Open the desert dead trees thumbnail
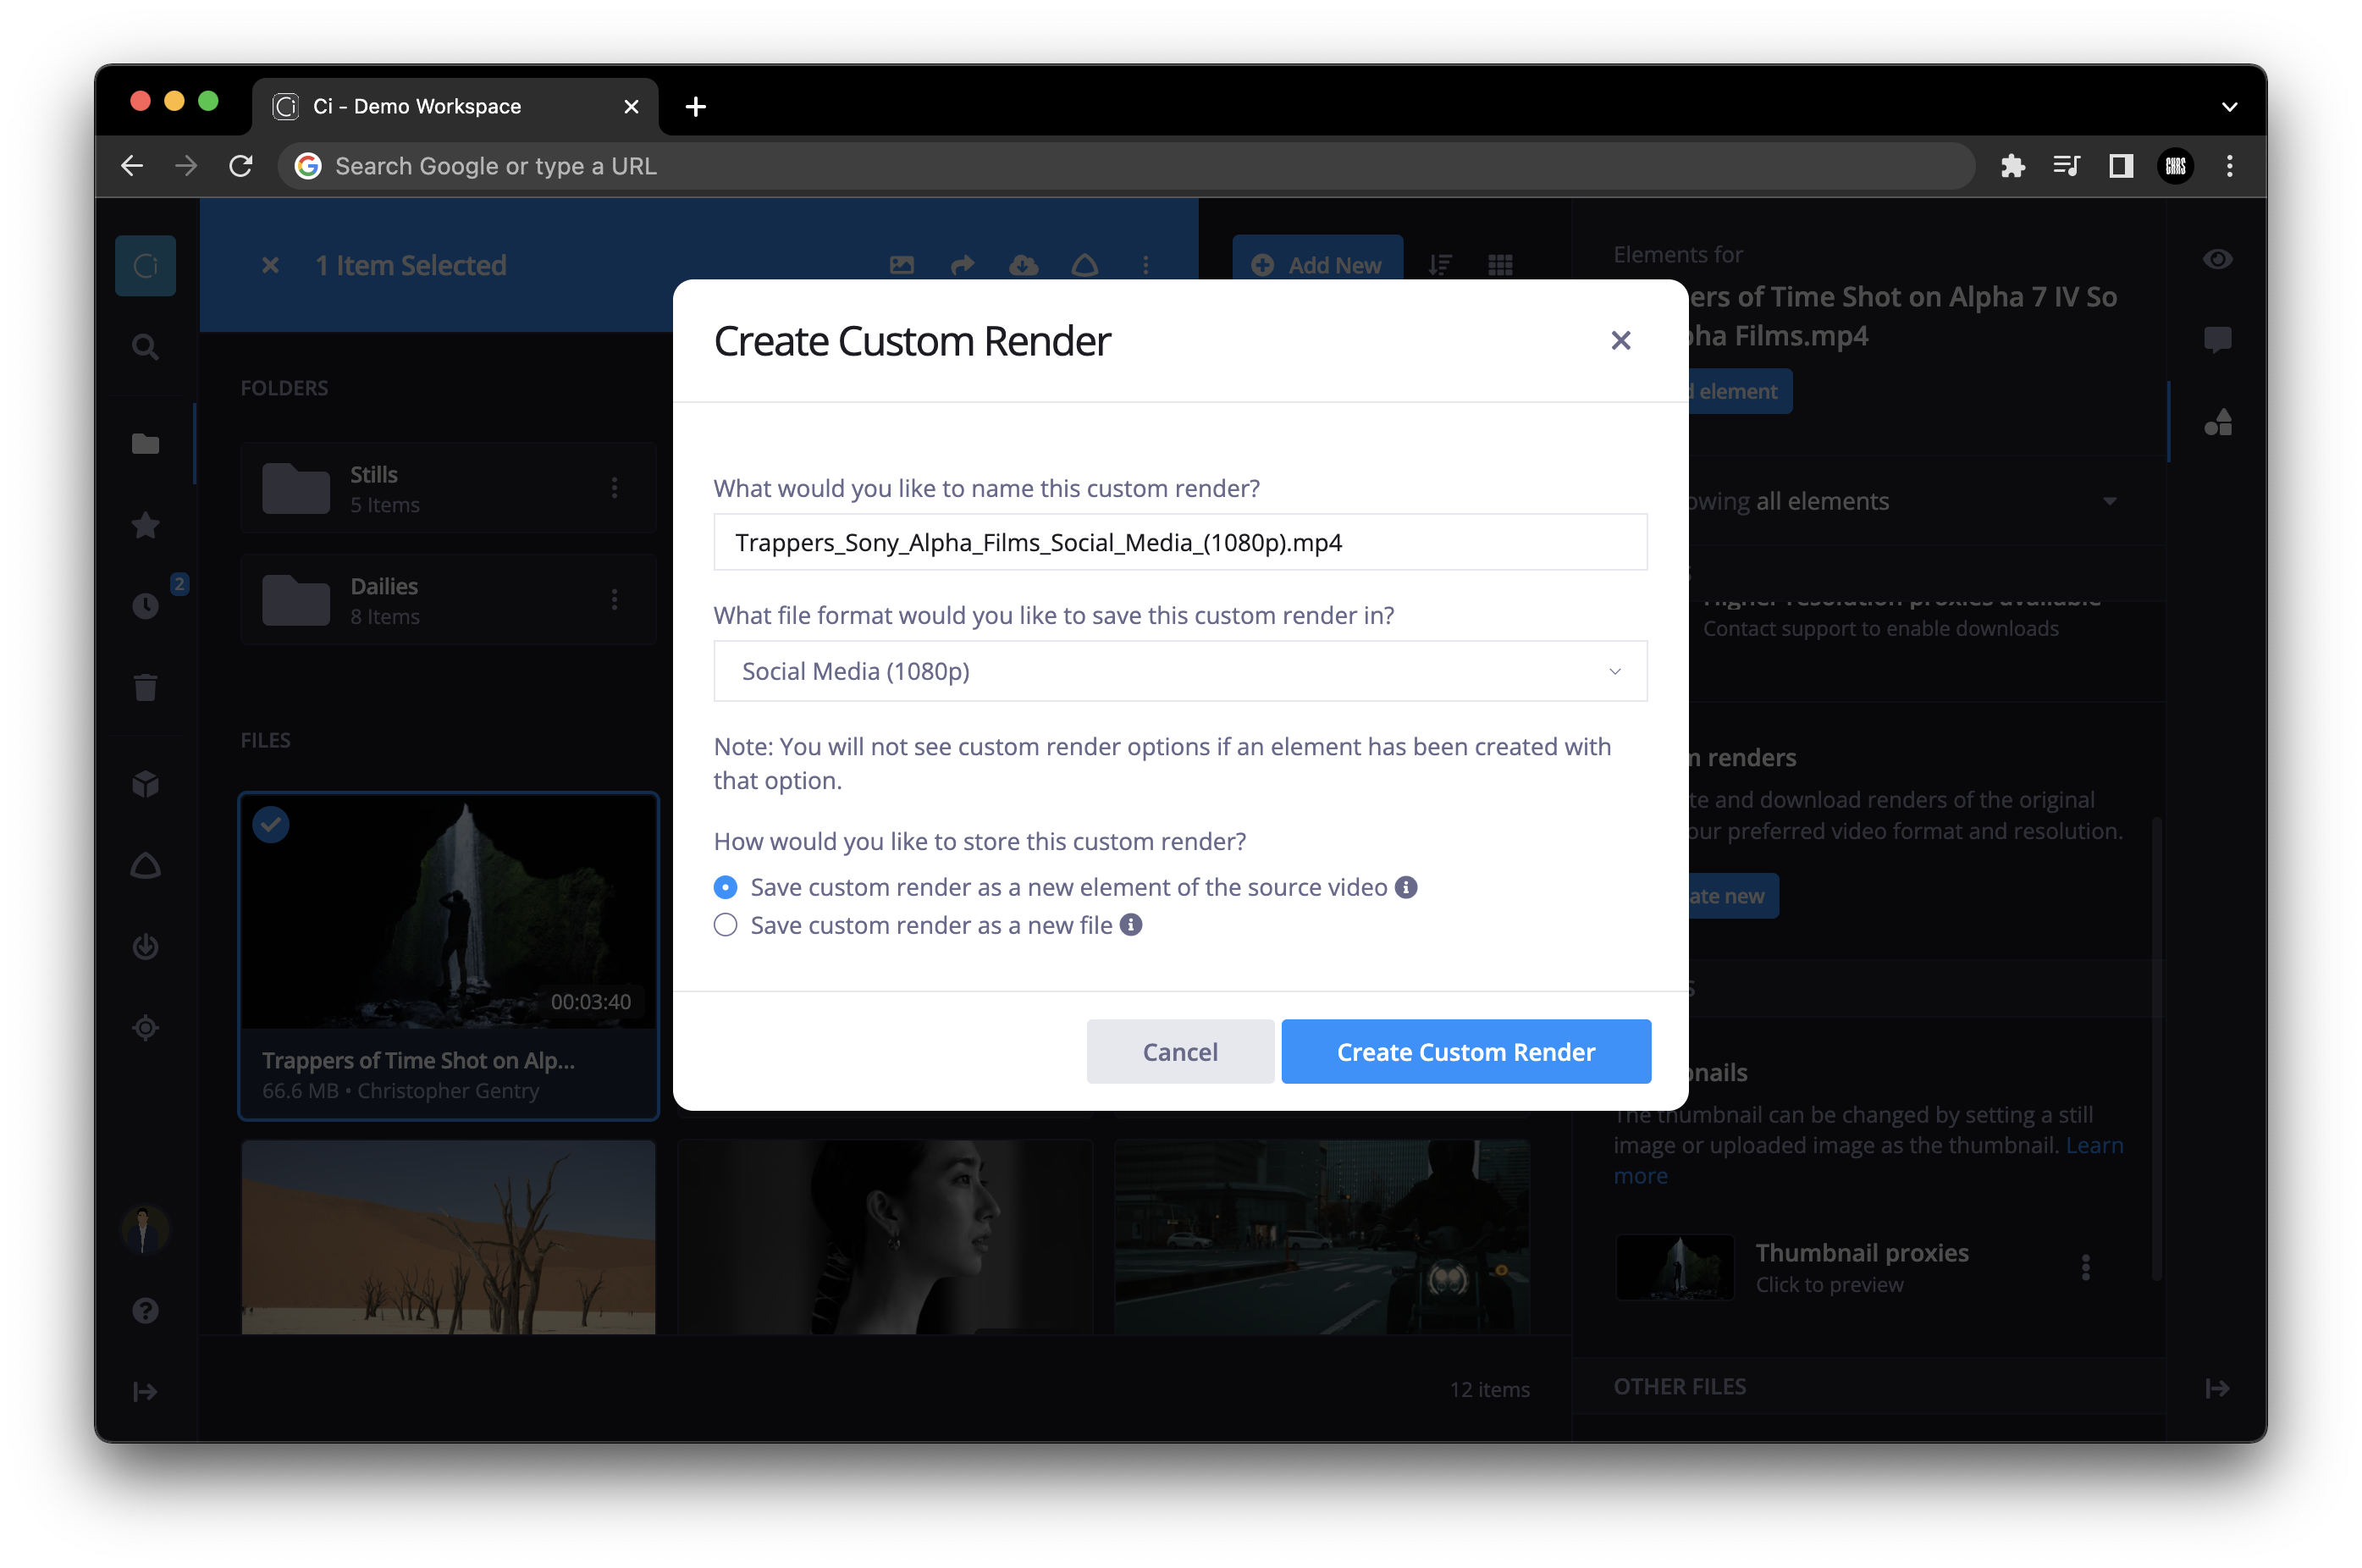 448,1237
